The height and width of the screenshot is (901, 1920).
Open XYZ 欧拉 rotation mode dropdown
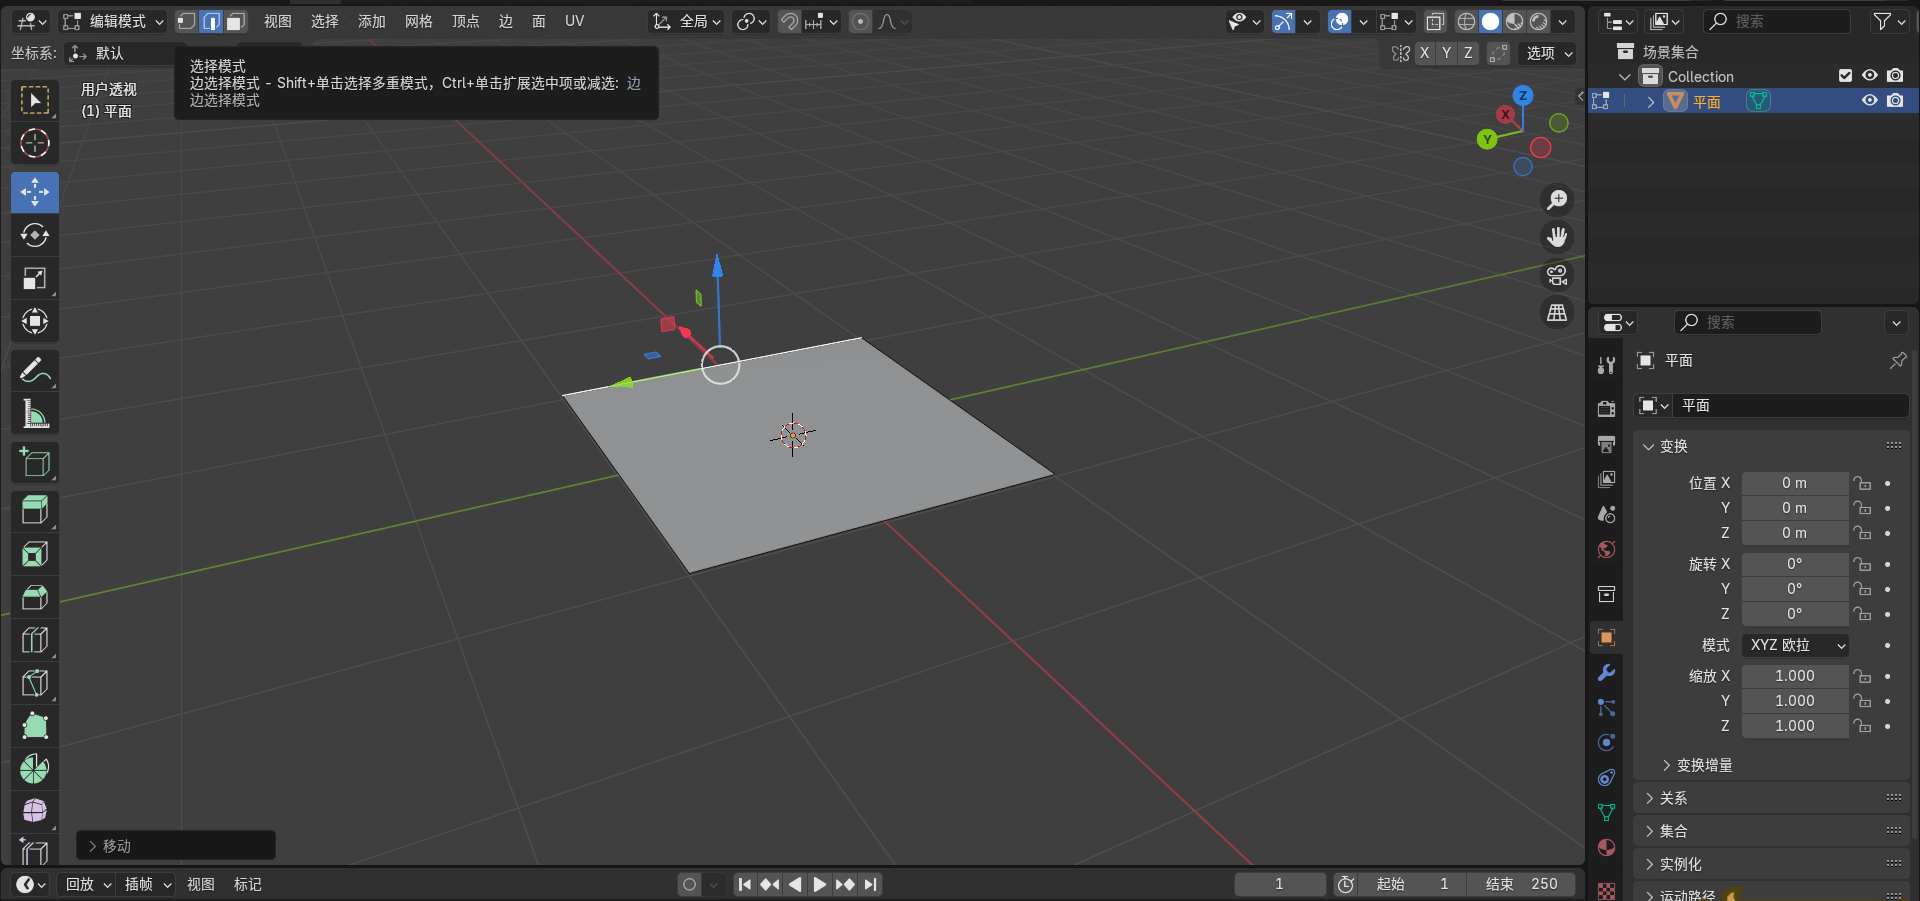[1795, 645]
